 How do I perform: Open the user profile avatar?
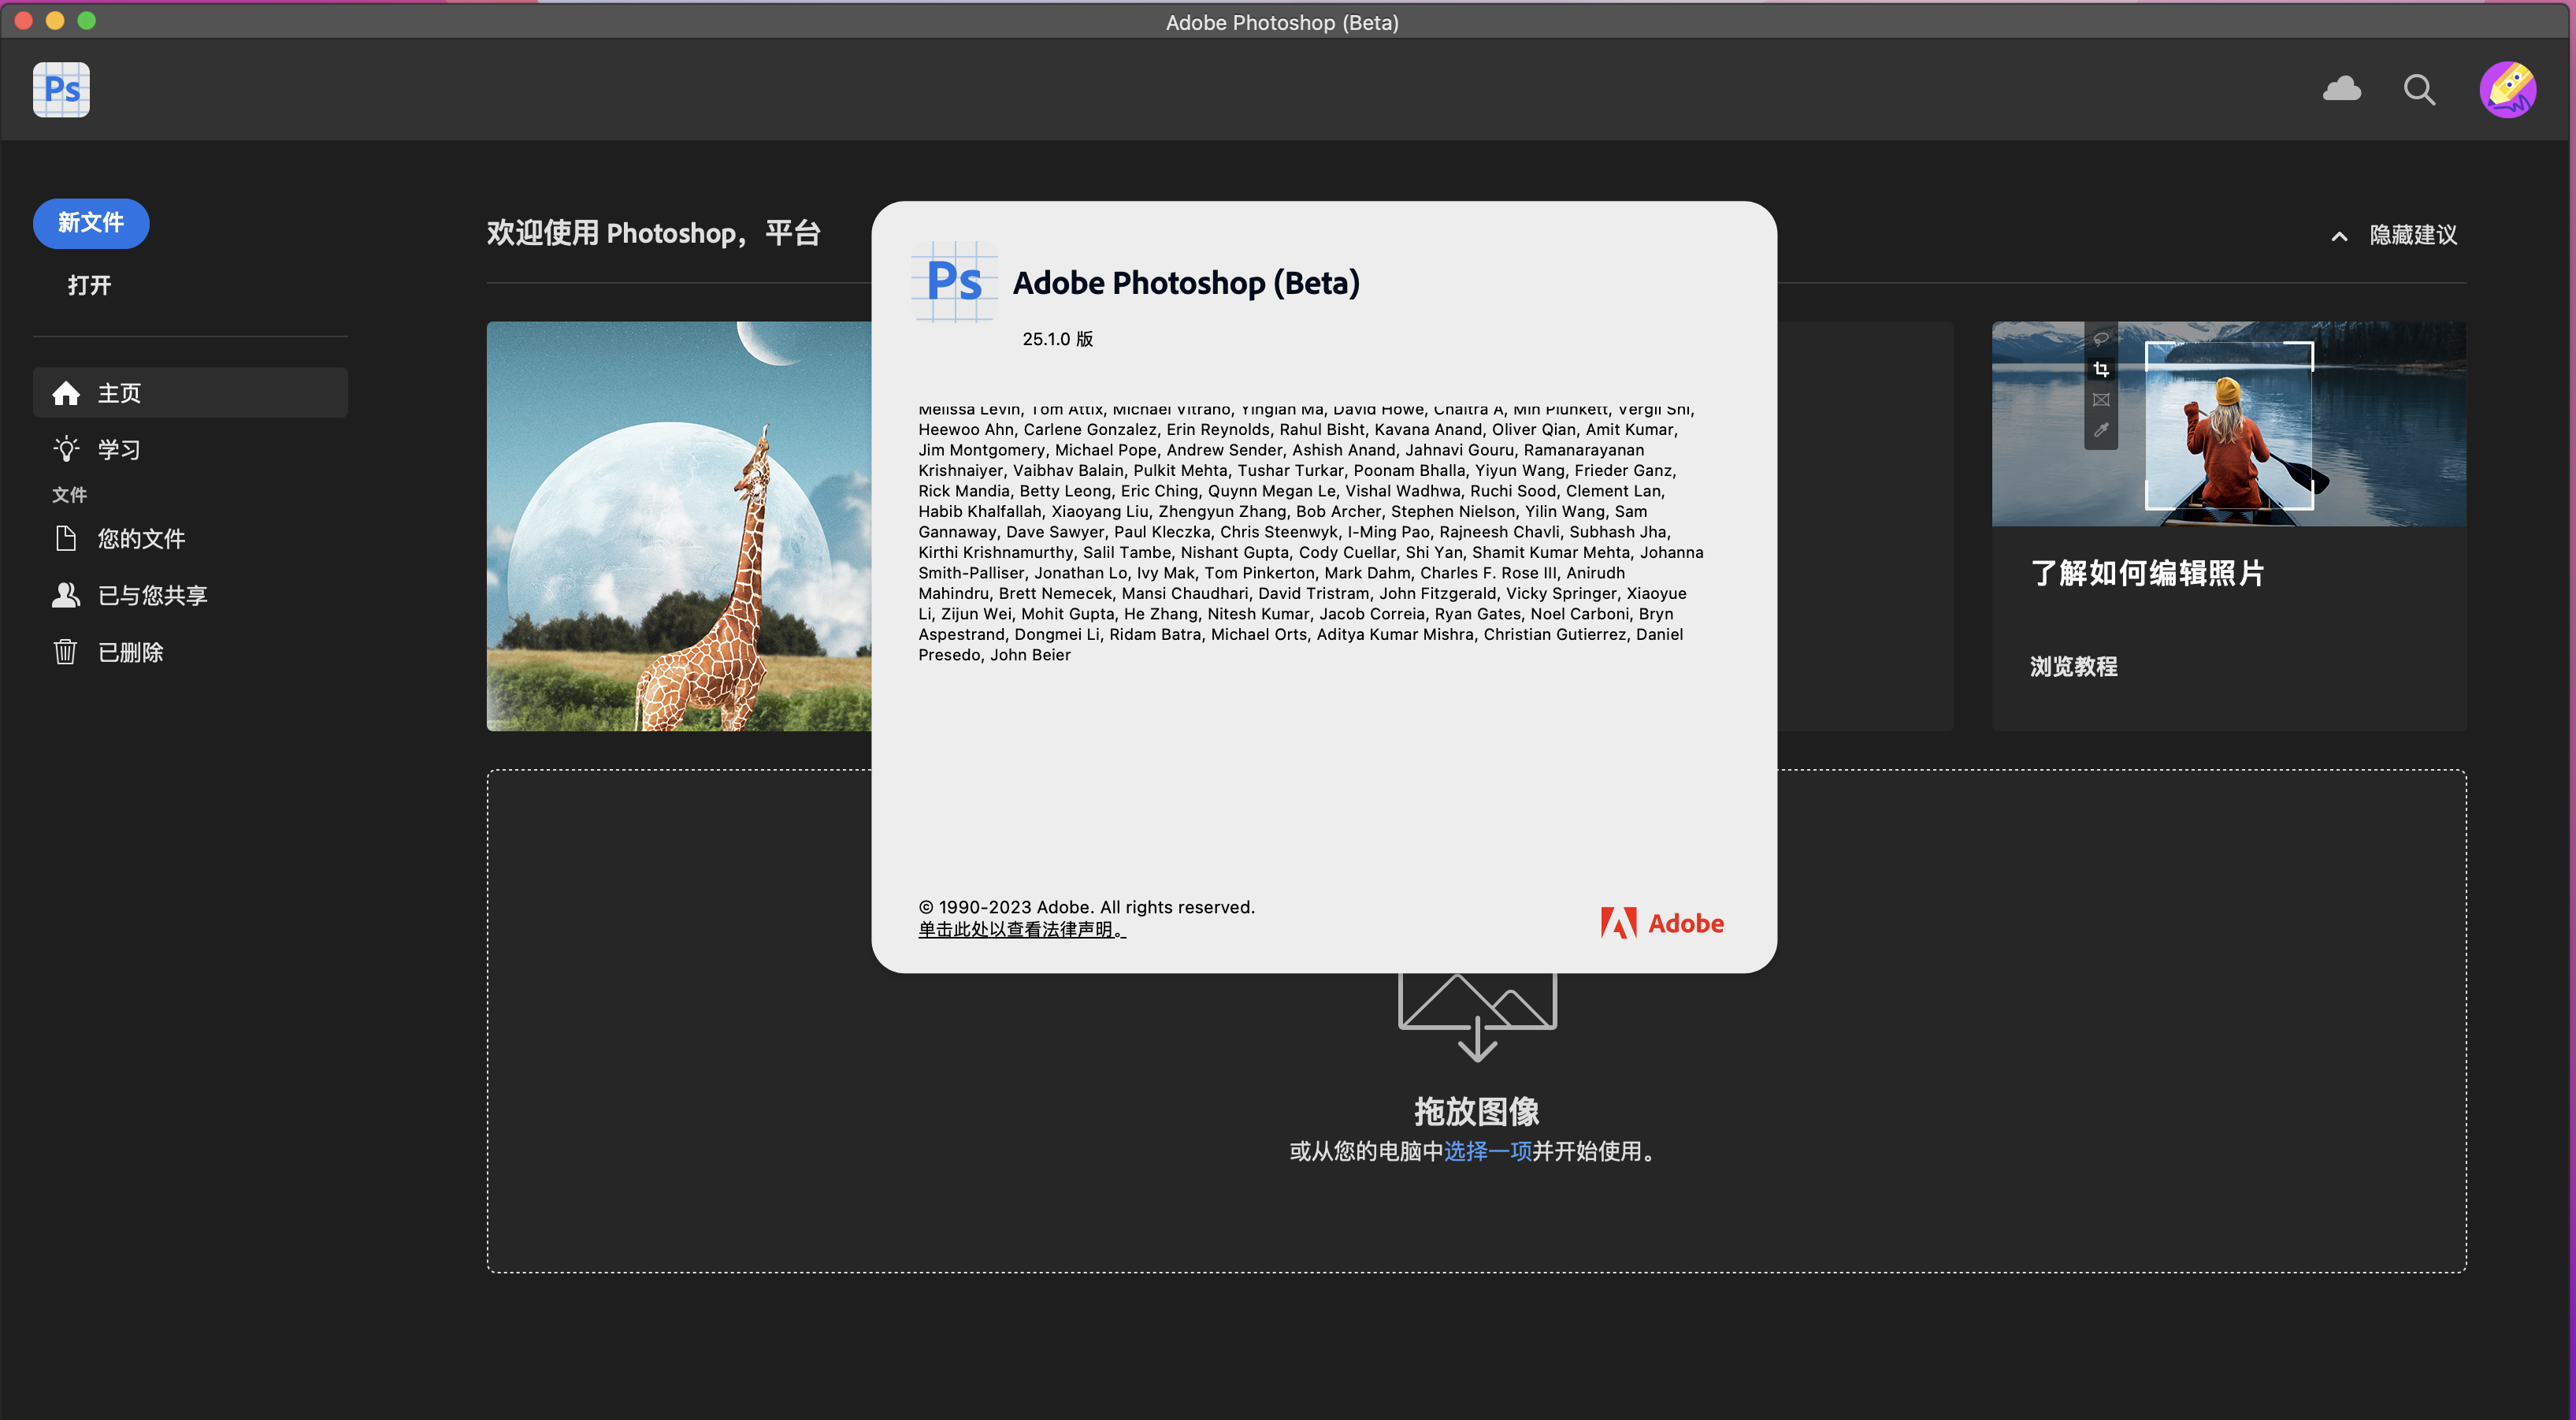[x=2507, y=89]
